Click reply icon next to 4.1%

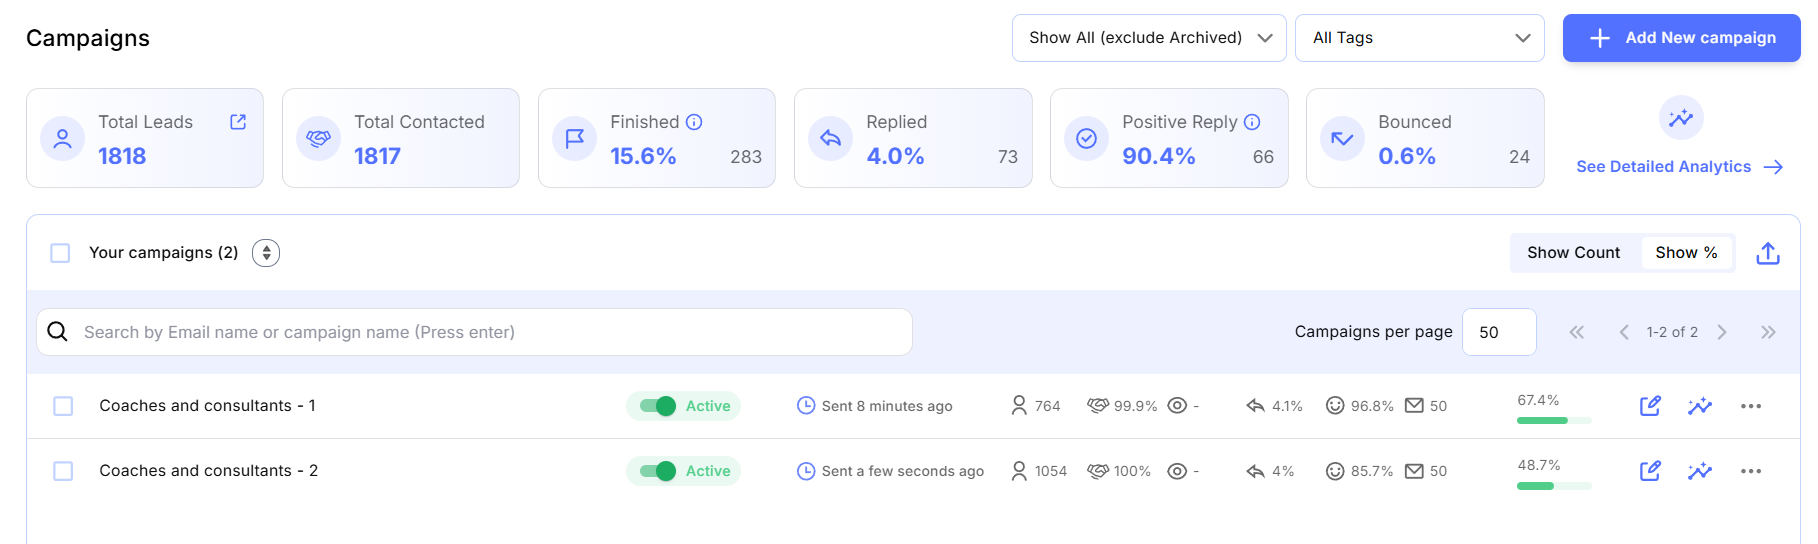1256,406
